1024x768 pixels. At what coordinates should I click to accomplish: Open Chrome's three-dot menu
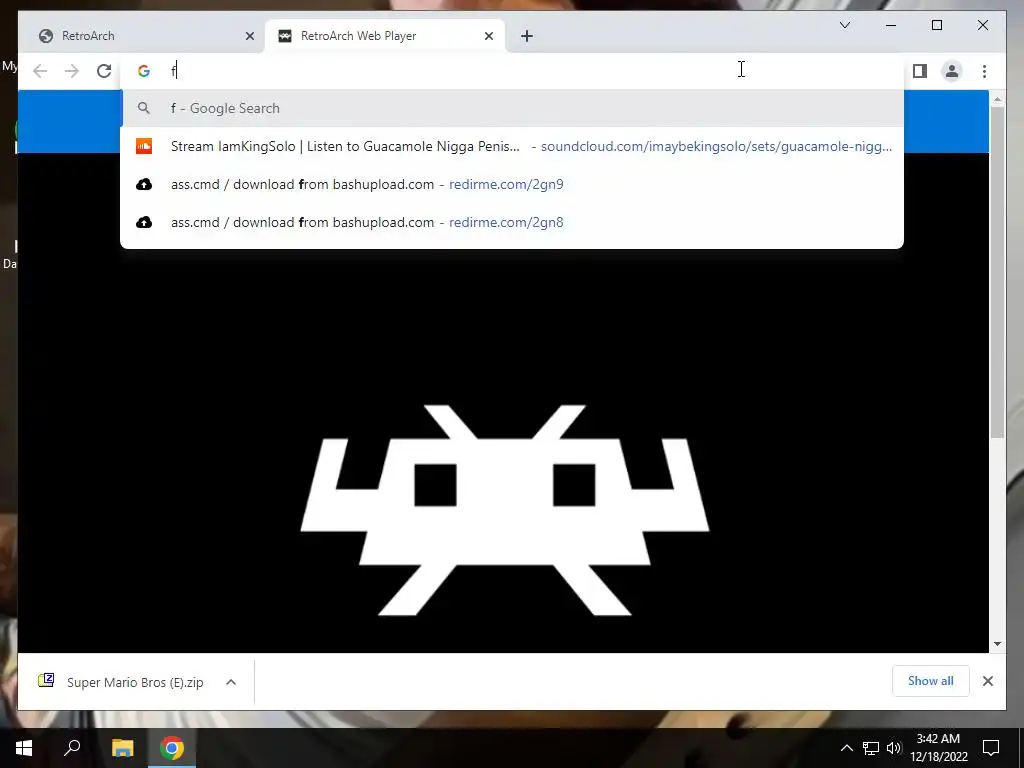pos(984,71)
